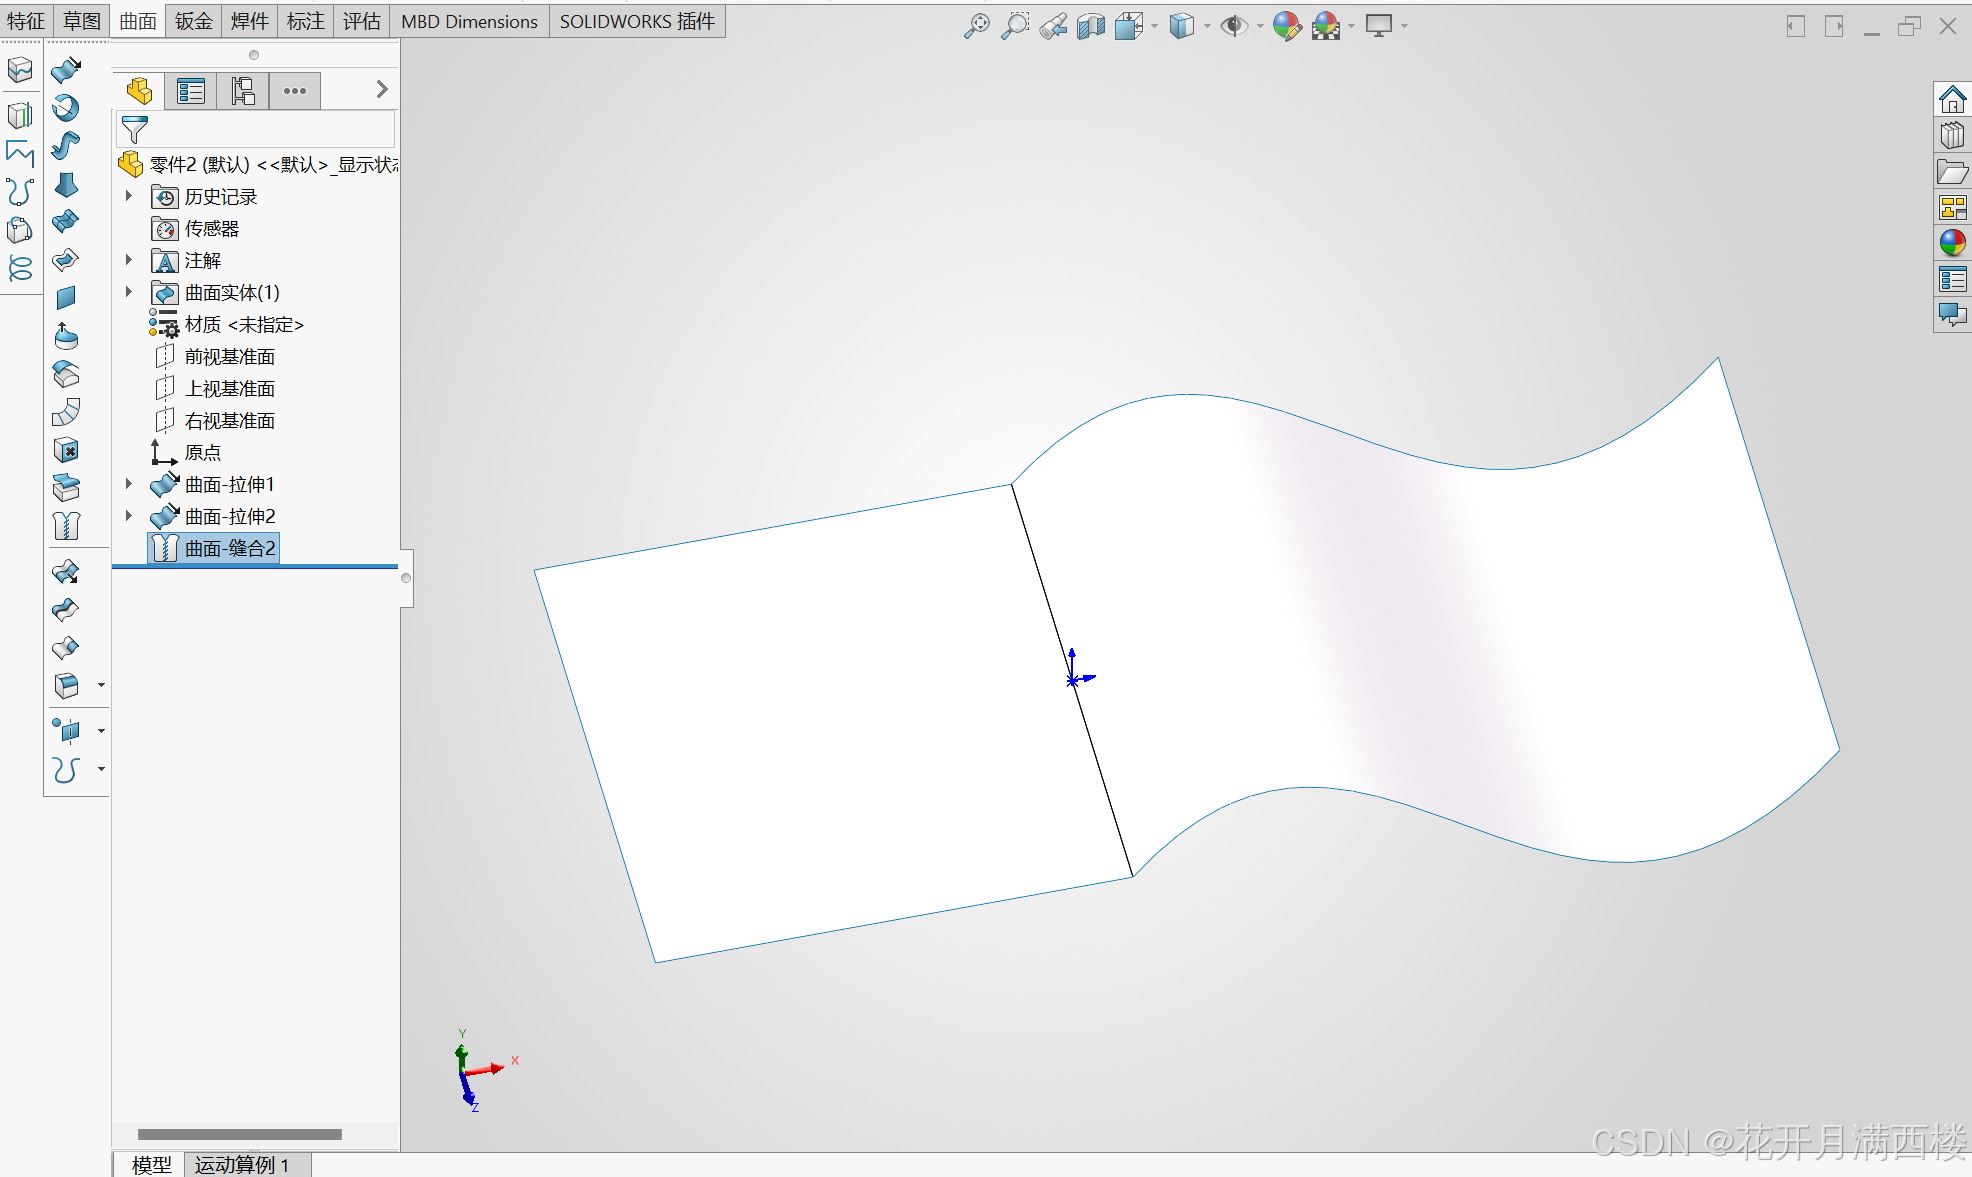This screenshot has width=1972, height=1177.
Task: Select the Planar Surface tool
Action: [66, 298]
